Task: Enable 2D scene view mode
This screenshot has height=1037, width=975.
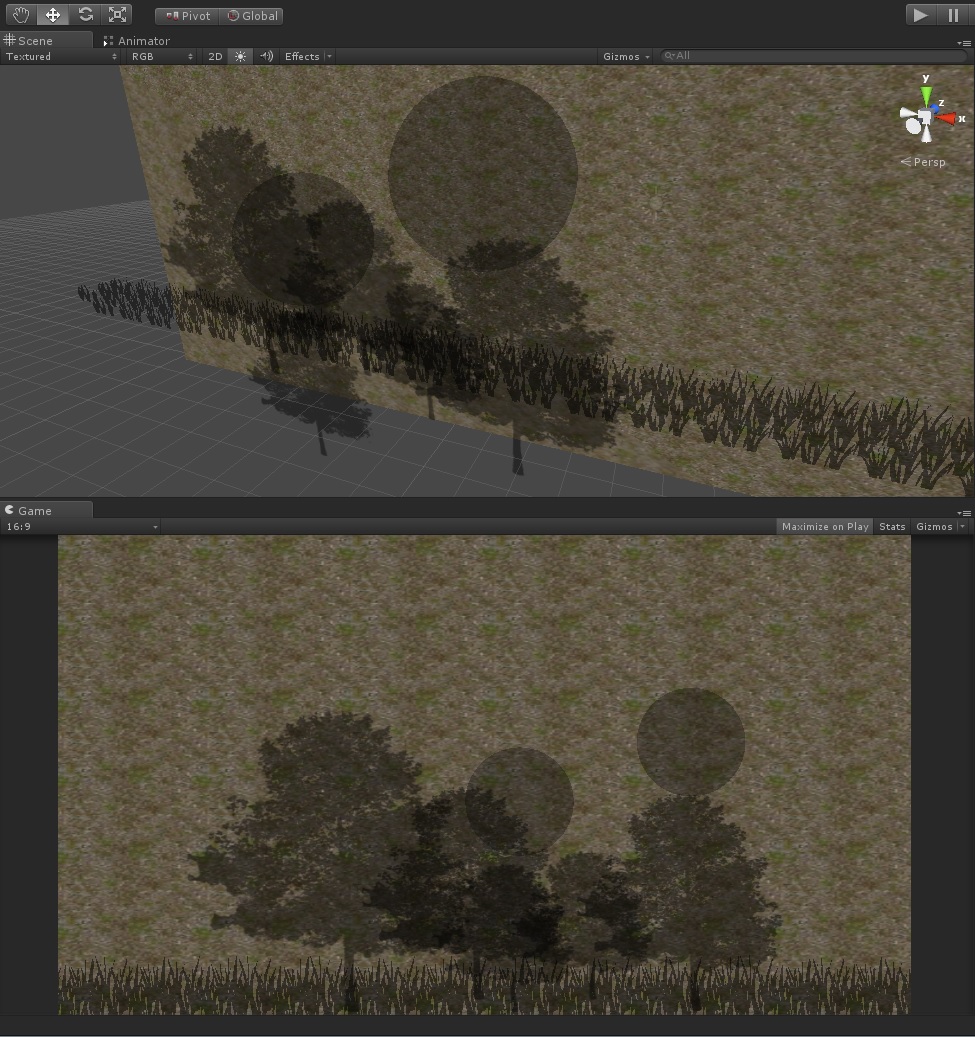Action: click(x=214, y=56)
